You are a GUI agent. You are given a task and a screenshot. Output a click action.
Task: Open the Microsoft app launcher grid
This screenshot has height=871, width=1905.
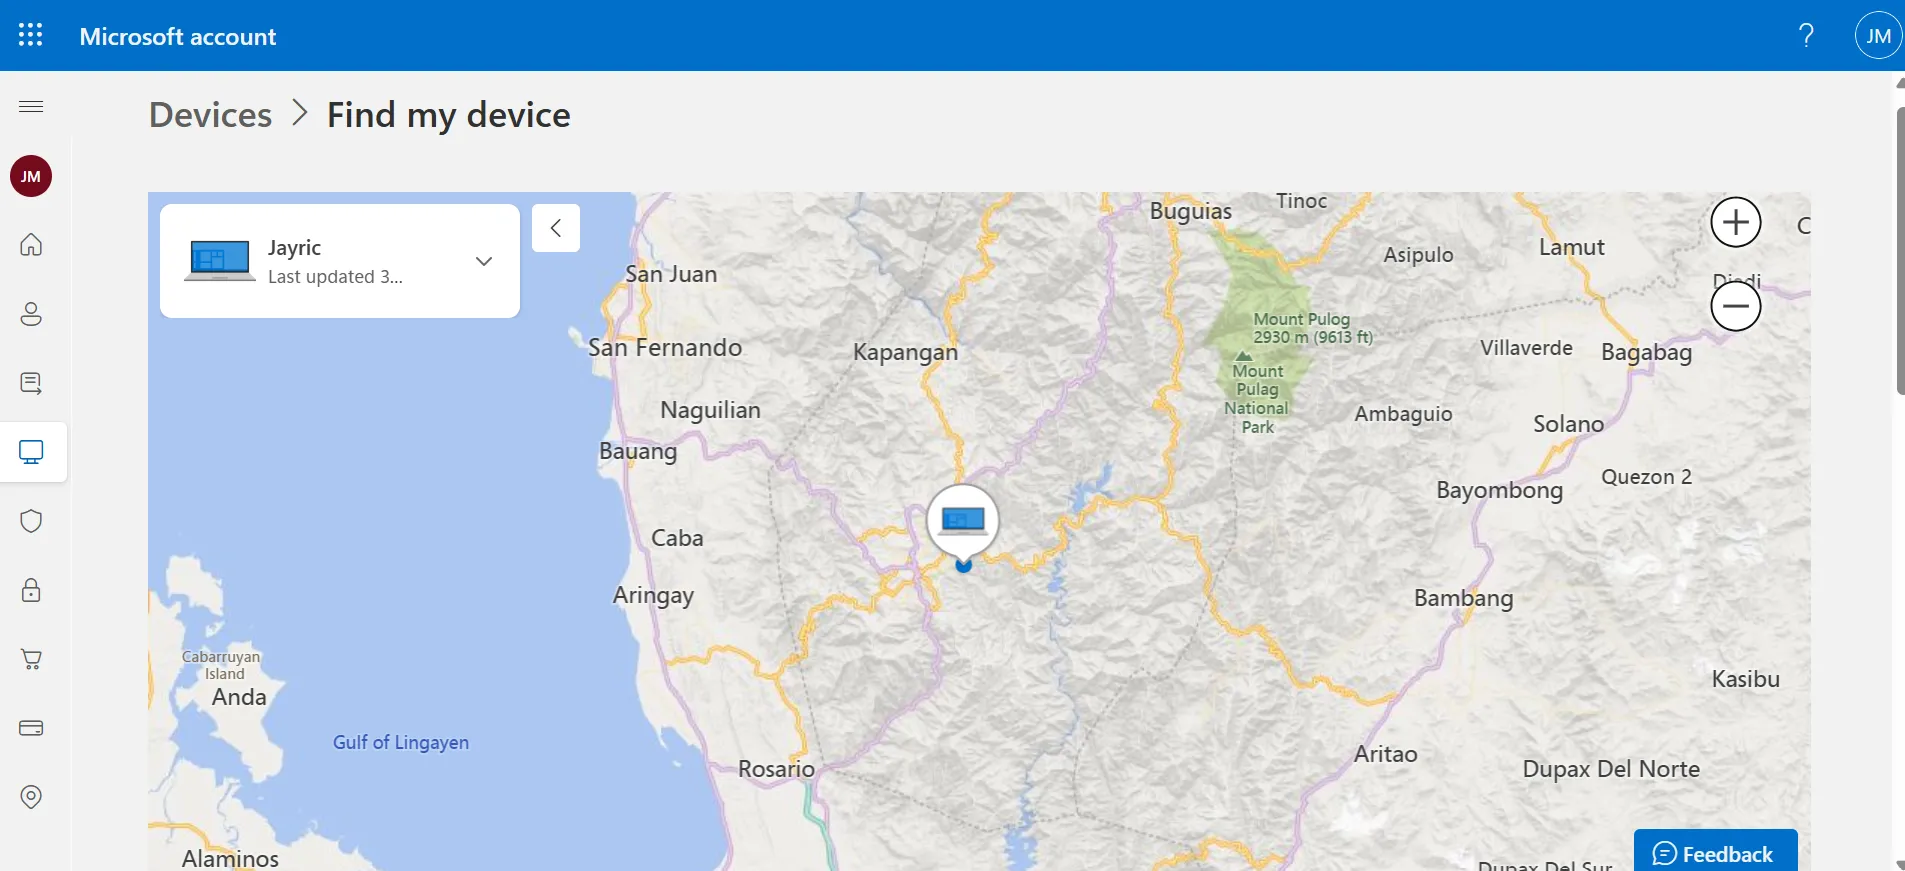pyautogui.click(x=31, y=35)
